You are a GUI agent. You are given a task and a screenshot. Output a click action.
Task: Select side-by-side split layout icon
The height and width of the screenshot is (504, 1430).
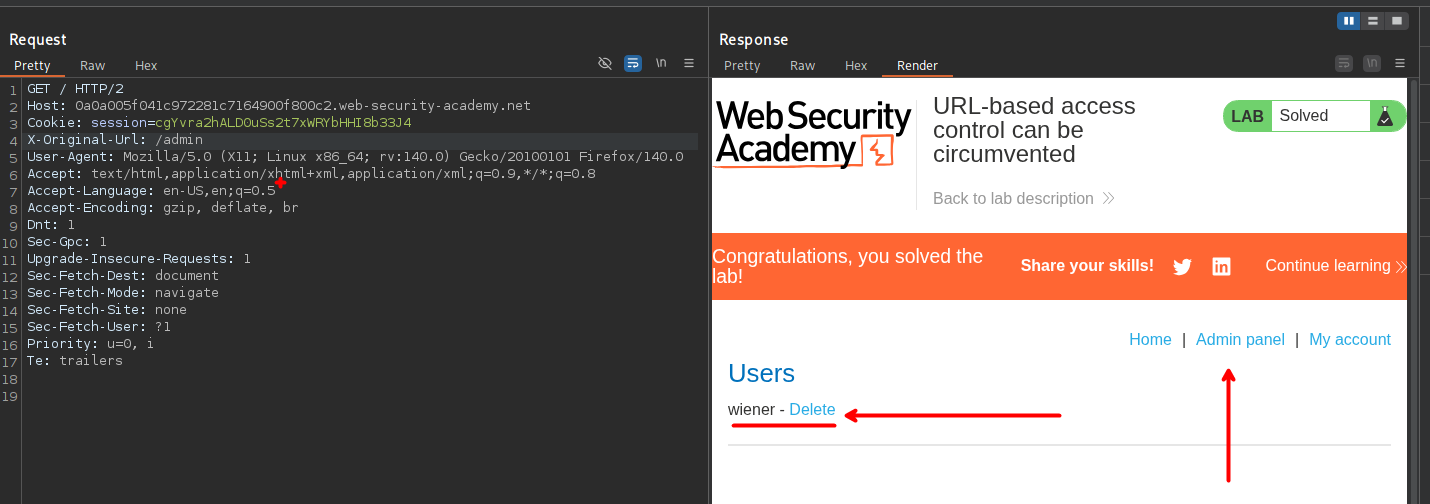[x=1349, y=20]
